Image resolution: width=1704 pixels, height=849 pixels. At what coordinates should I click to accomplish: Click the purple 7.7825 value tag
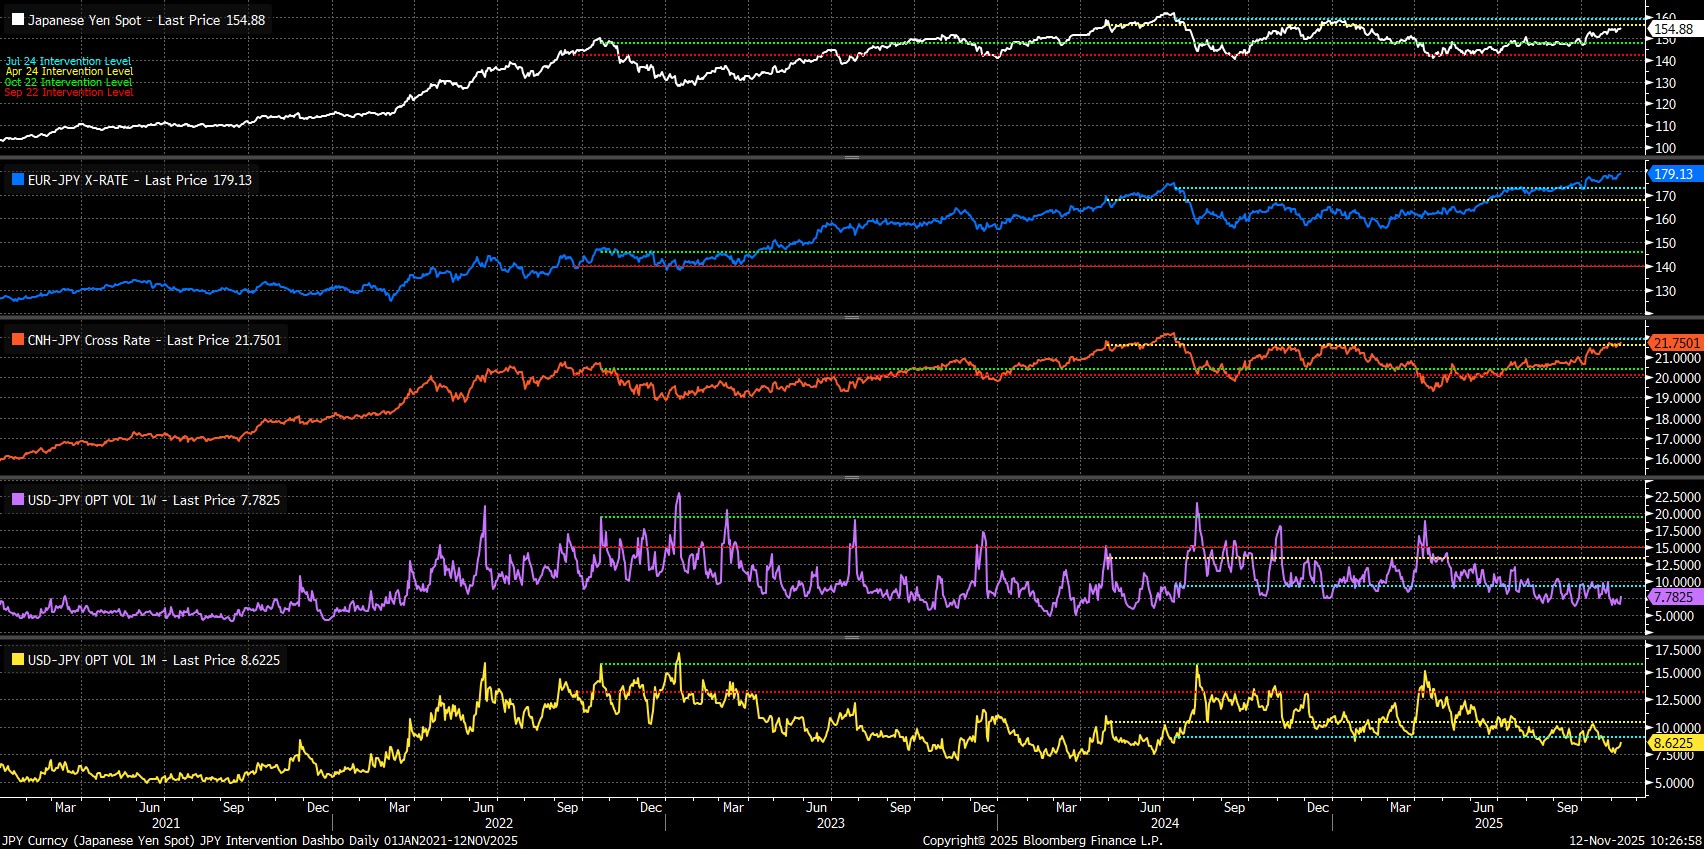1673,597
